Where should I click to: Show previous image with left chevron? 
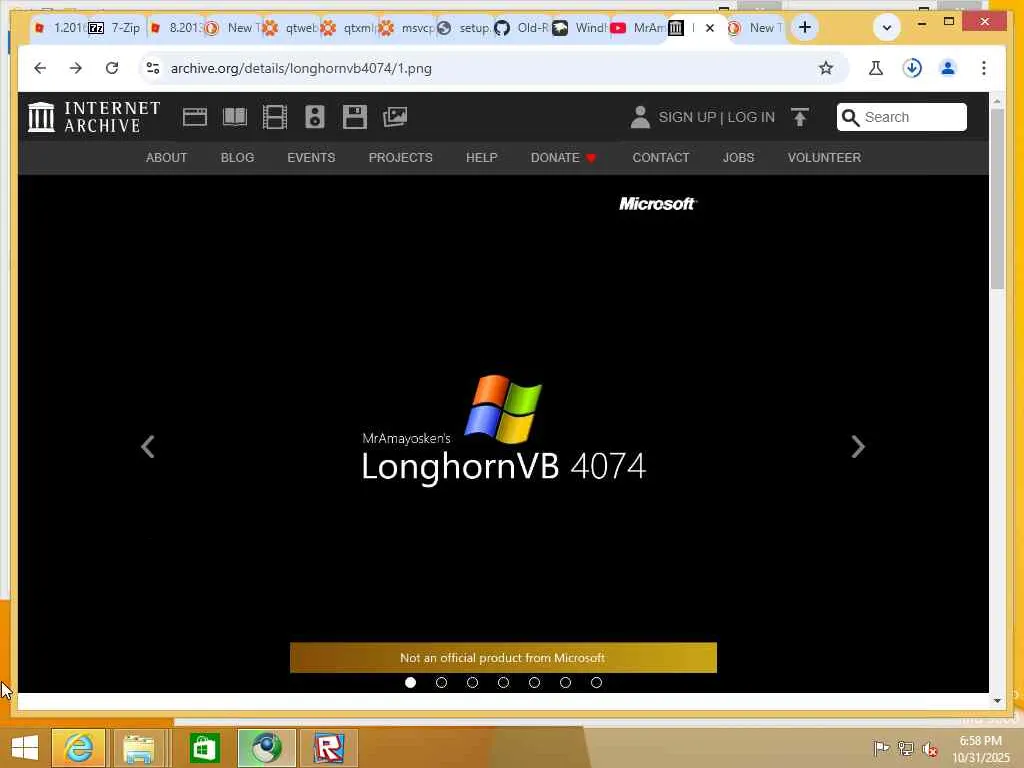pyautogui.click(x=148, y=447)
